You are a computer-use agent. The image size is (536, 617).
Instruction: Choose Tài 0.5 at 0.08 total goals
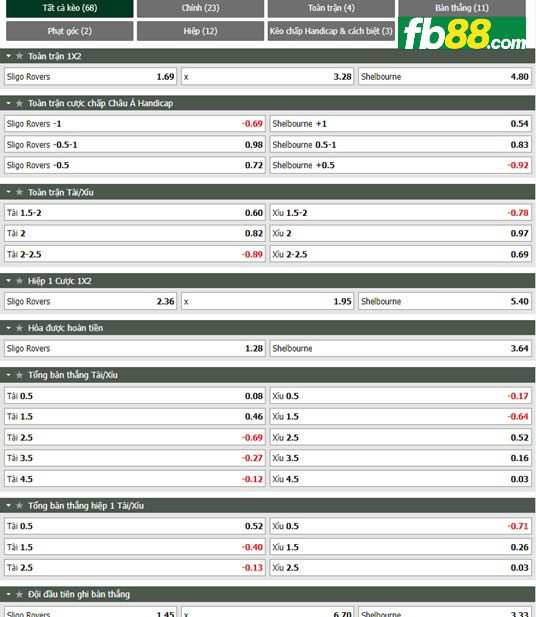click(x=135, y=396)
